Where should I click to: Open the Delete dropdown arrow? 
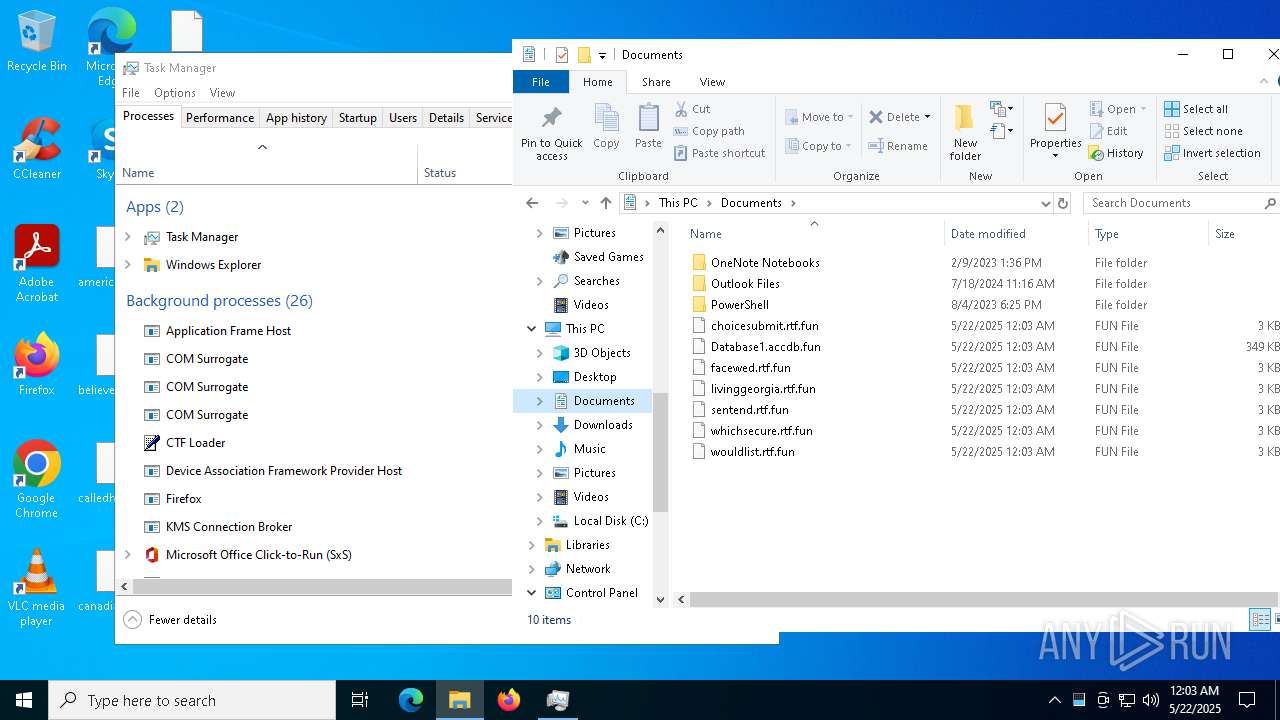(x=927, y=117)
